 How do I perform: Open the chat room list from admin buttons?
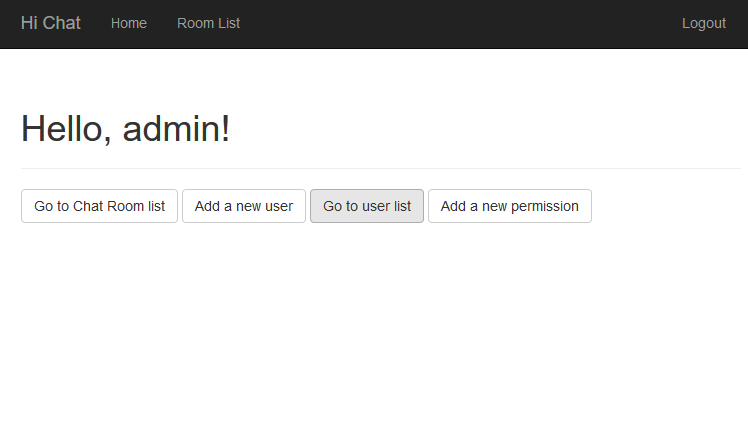click(100, 206)
